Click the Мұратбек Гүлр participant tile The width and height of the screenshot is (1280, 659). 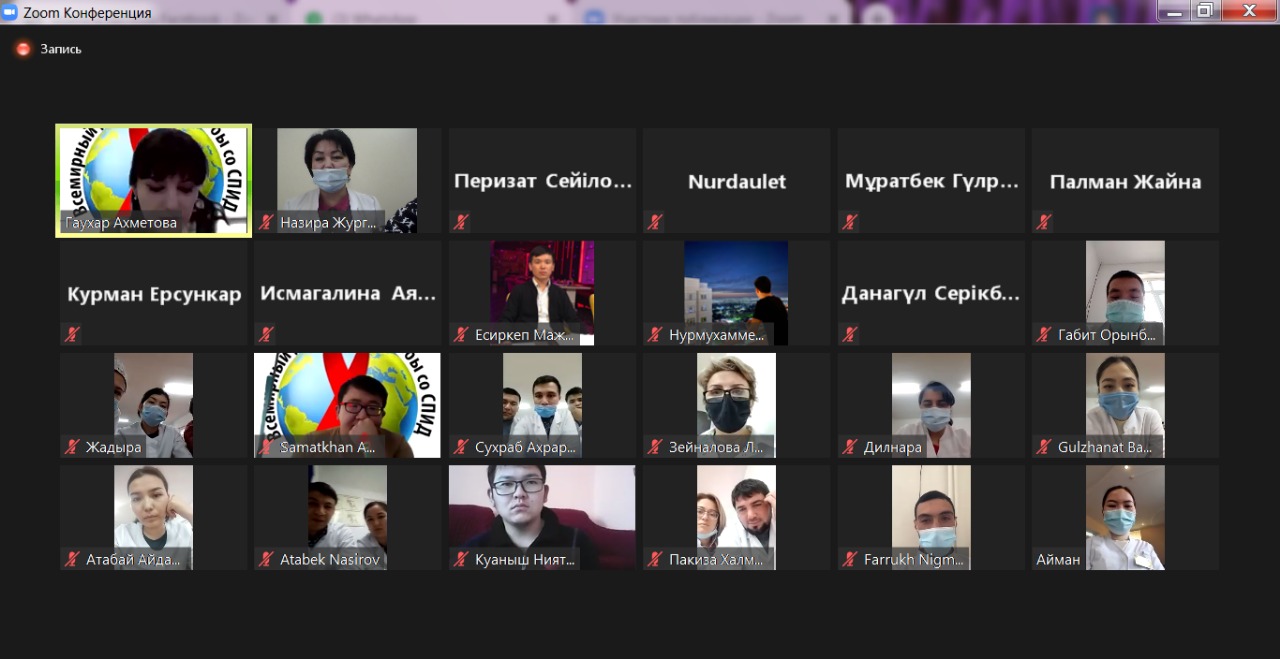tap(931, 181)
